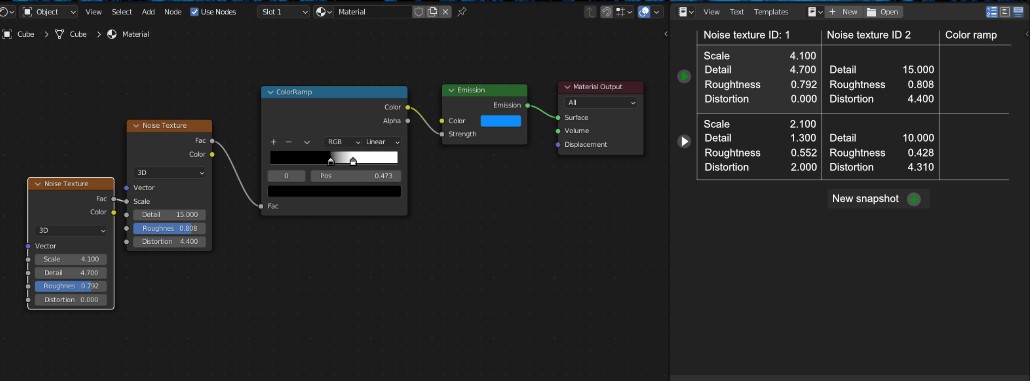The height and width of the screenshot is (381, 1030).
Task: Open the Select menu
Action: pos(122,12)
